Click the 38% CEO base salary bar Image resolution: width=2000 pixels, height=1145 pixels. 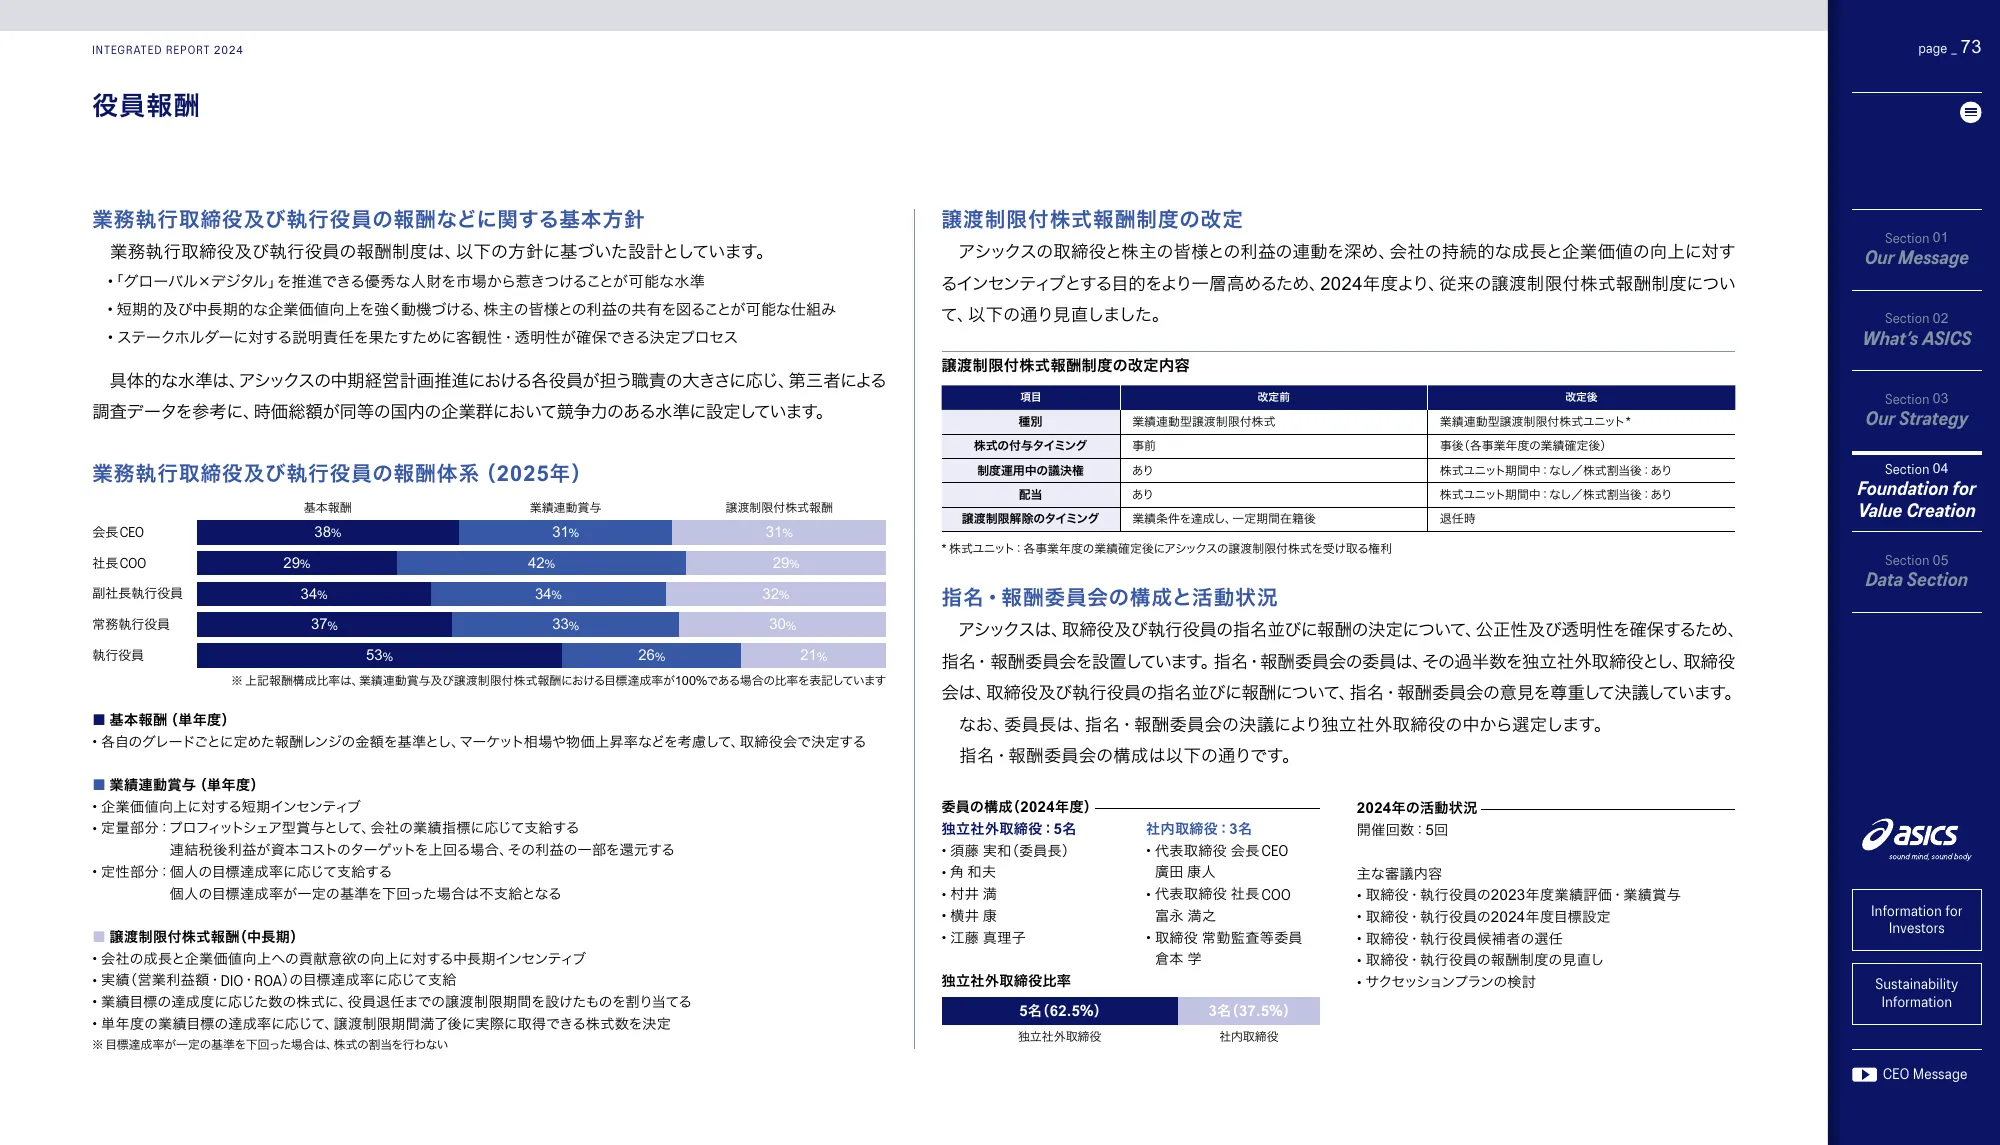click(328, 533)
